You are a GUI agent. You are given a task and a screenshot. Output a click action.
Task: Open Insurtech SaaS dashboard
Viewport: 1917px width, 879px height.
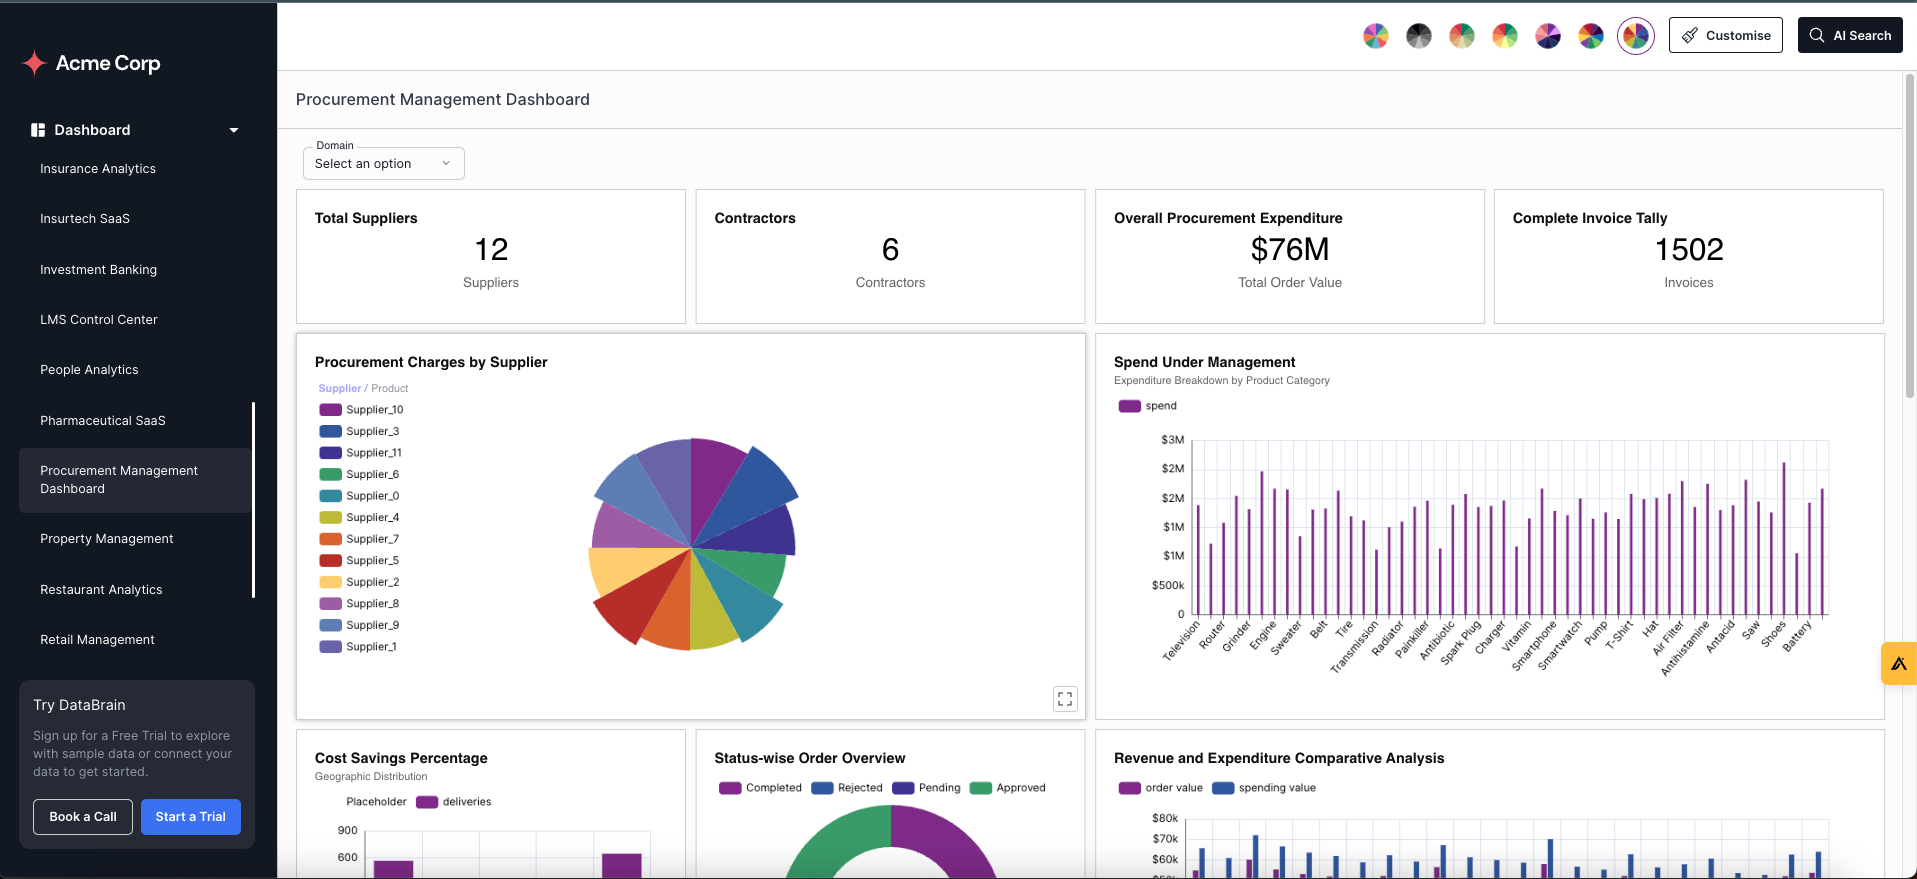tap(85, 219)
